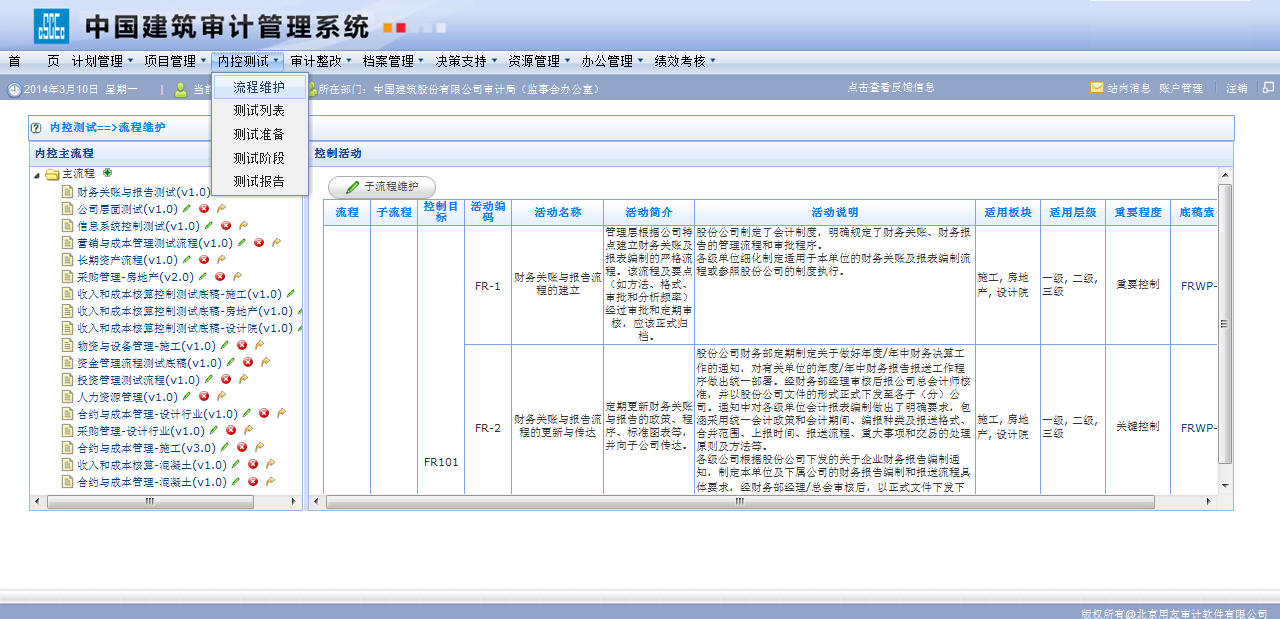Open 站内消息 envelope icon

(1097, 88)
